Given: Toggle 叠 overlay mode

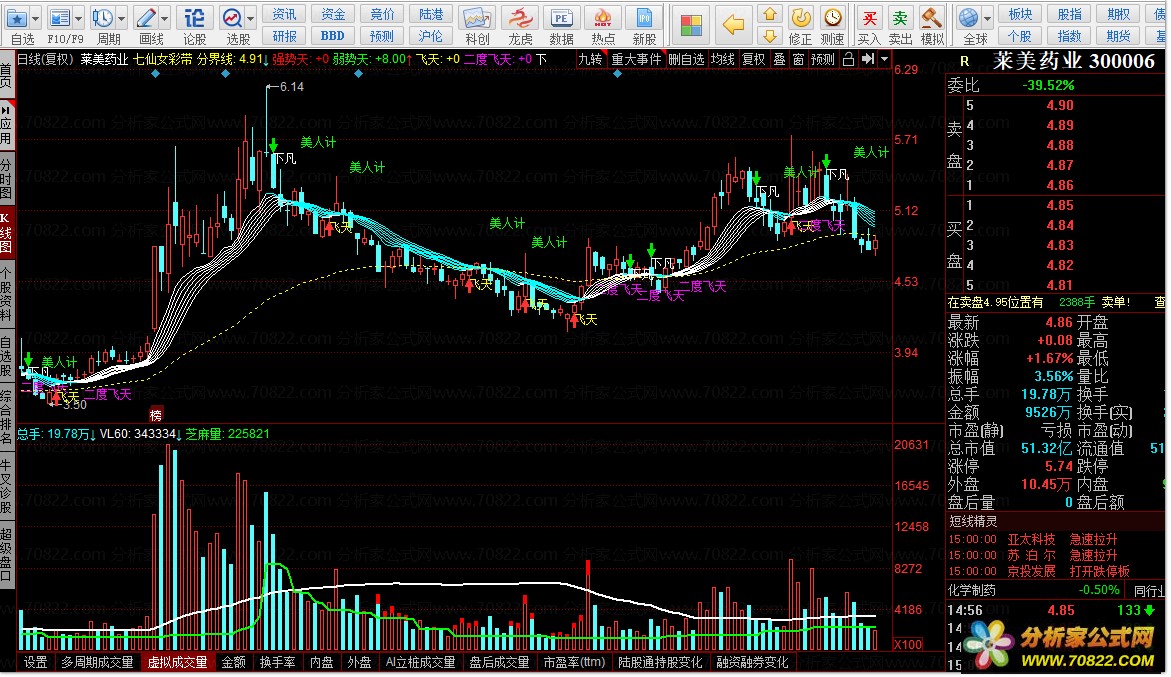Looking at the screenshot, I should pyautogui.click(x=780, y=59).
